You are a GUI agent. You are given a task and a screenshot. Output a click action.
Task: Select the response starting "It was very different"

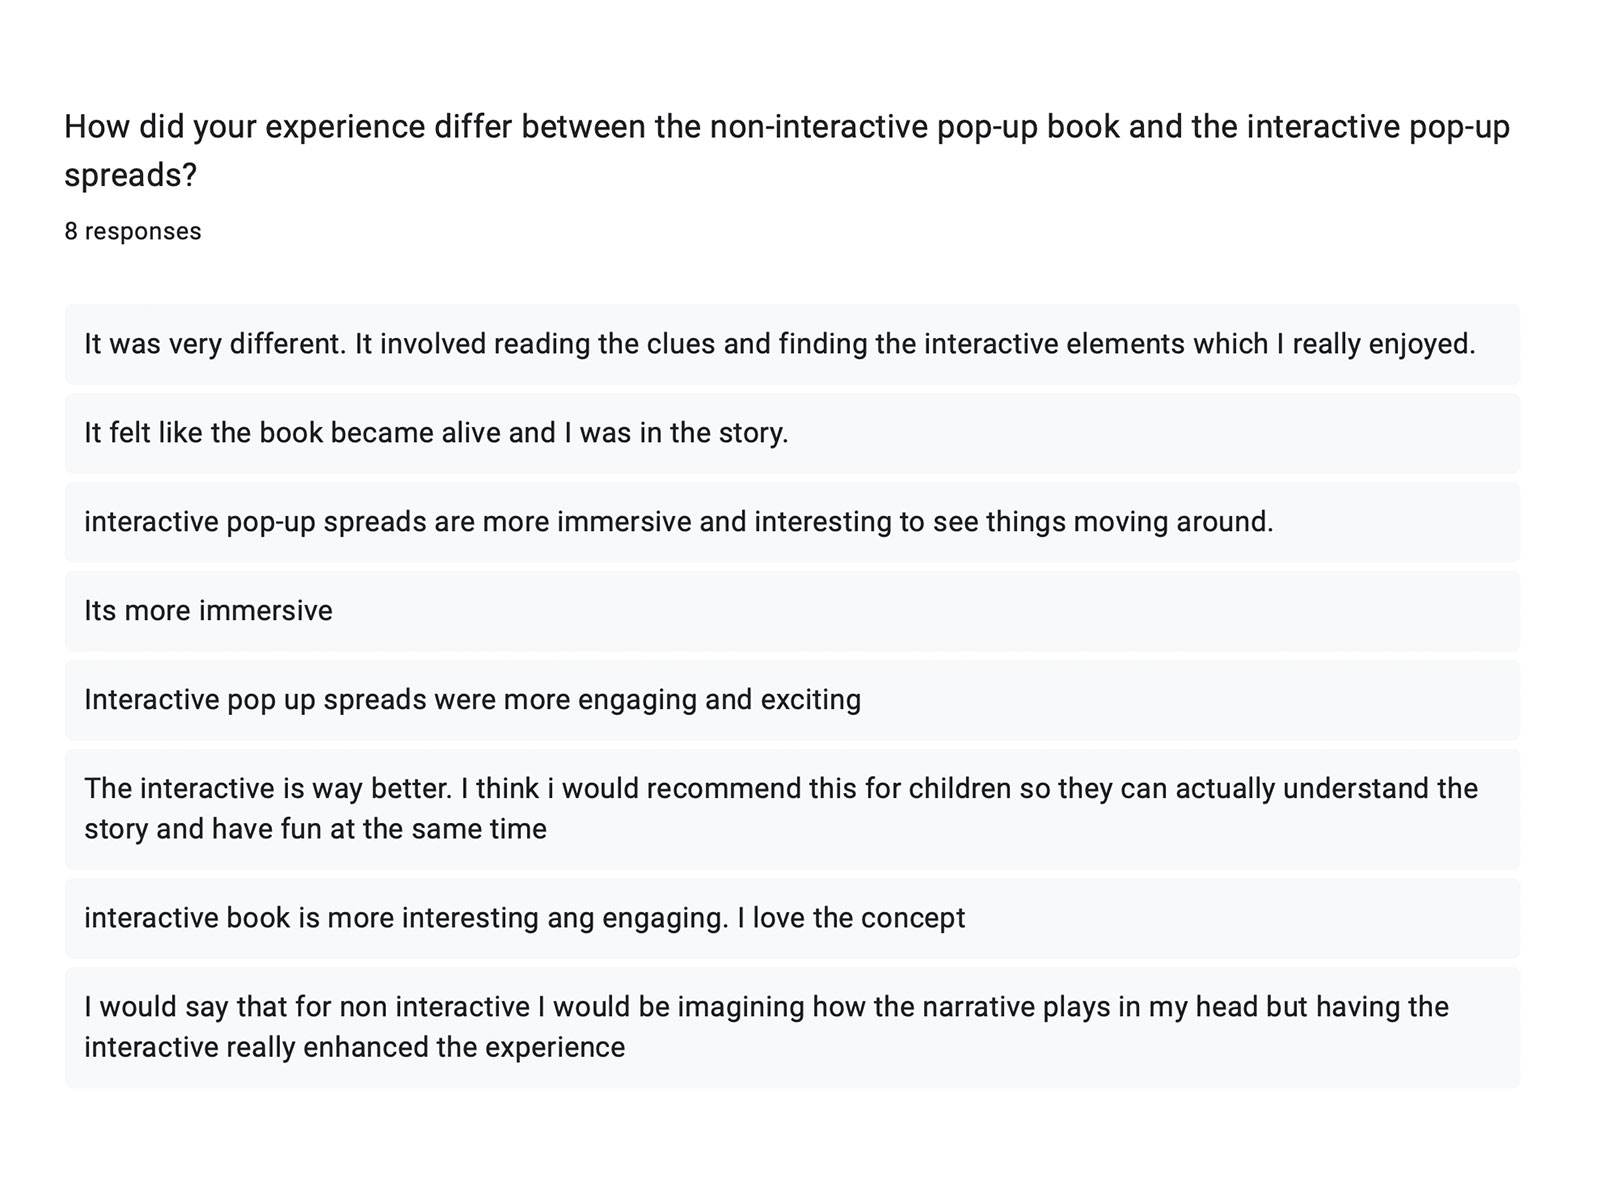click(779, 344)
